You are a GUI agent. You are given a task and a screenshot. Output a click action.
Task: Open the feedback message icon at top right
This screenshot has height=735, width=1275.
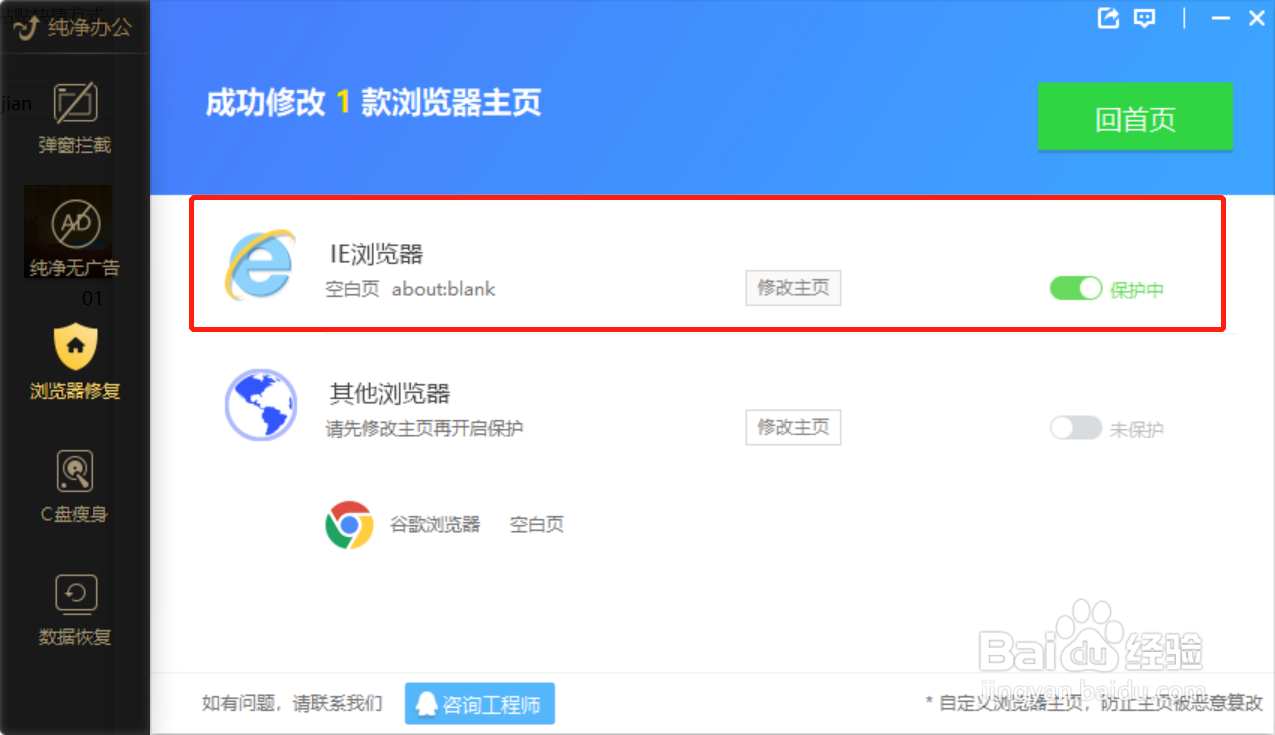(1143, 18)
